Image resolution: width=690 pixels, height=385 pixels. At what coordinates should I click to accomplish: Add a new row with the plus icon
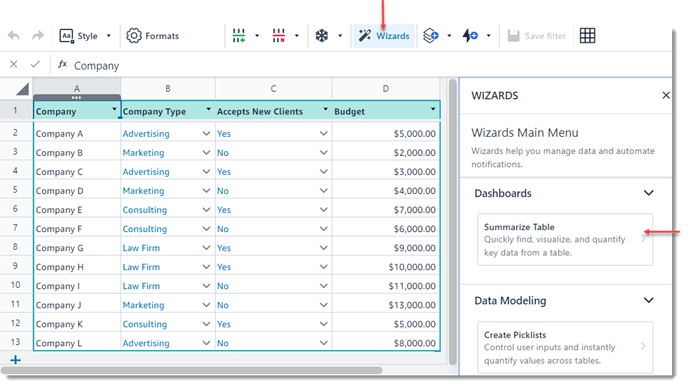coord(15,360)
